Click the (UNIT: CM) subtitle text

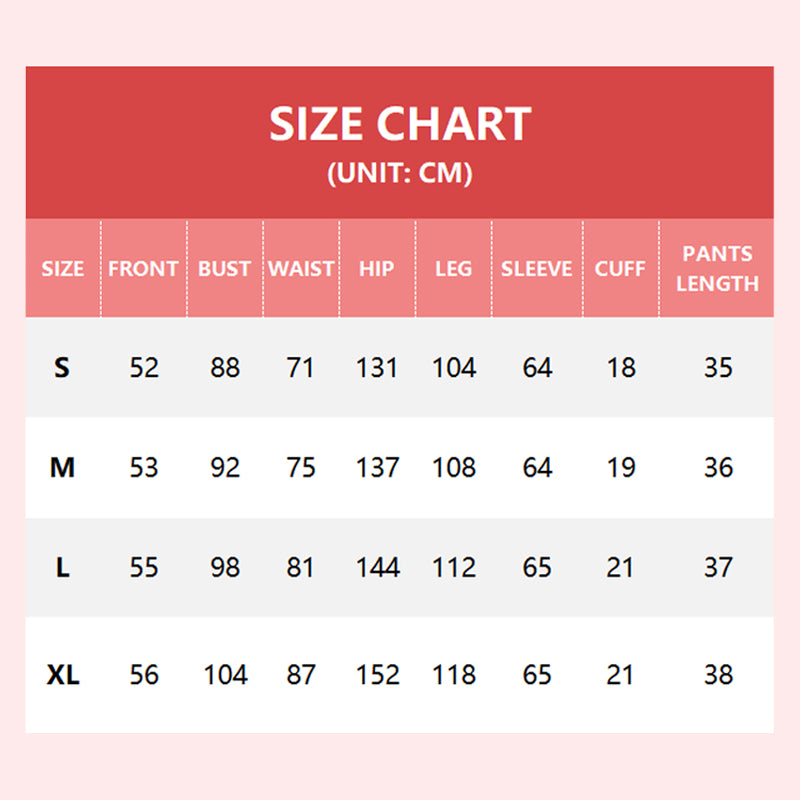click(x=400, y=174)
